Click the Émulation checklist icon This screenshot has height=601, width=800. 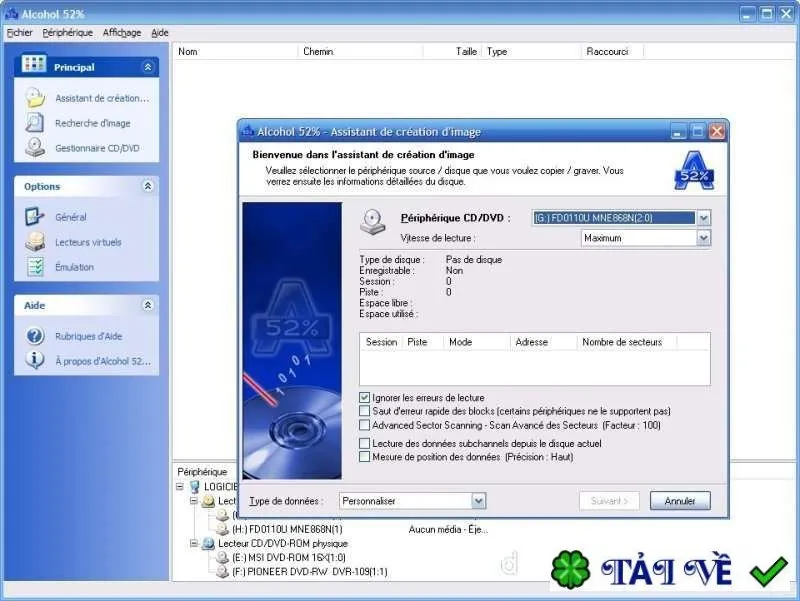pyautogui.click(x=35, y=266)
